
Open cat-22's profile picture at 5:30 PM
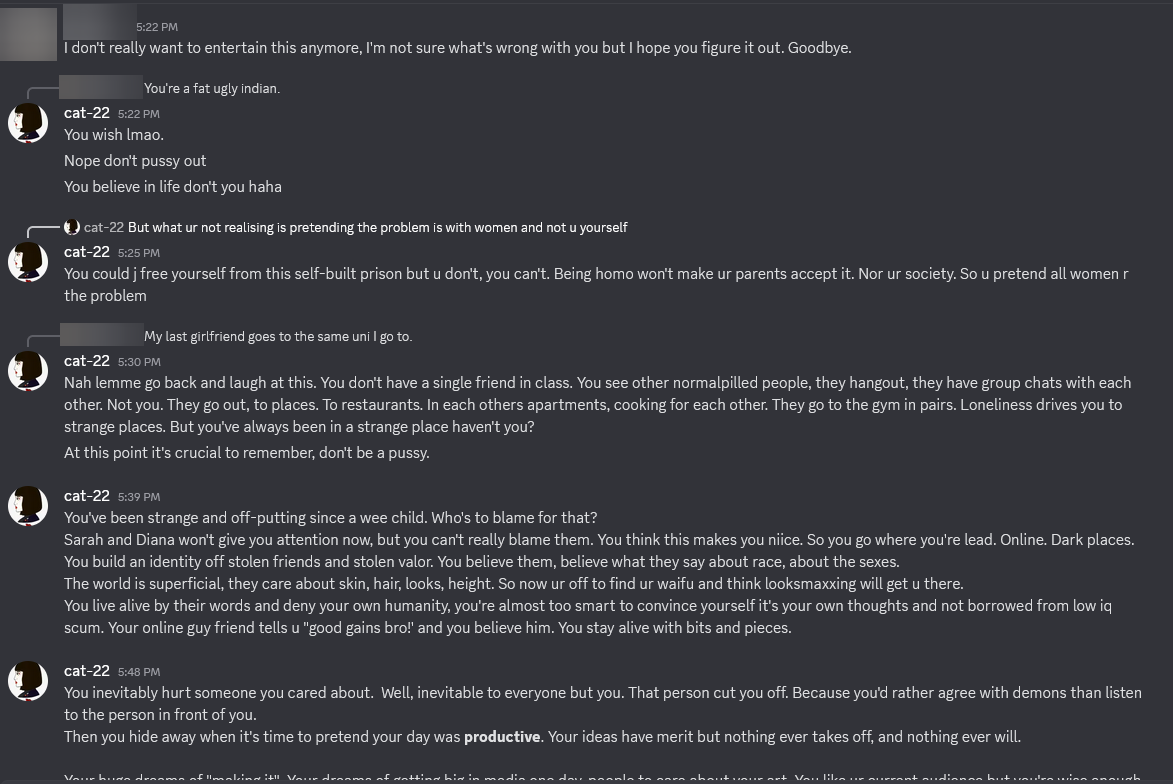point(28,371)
